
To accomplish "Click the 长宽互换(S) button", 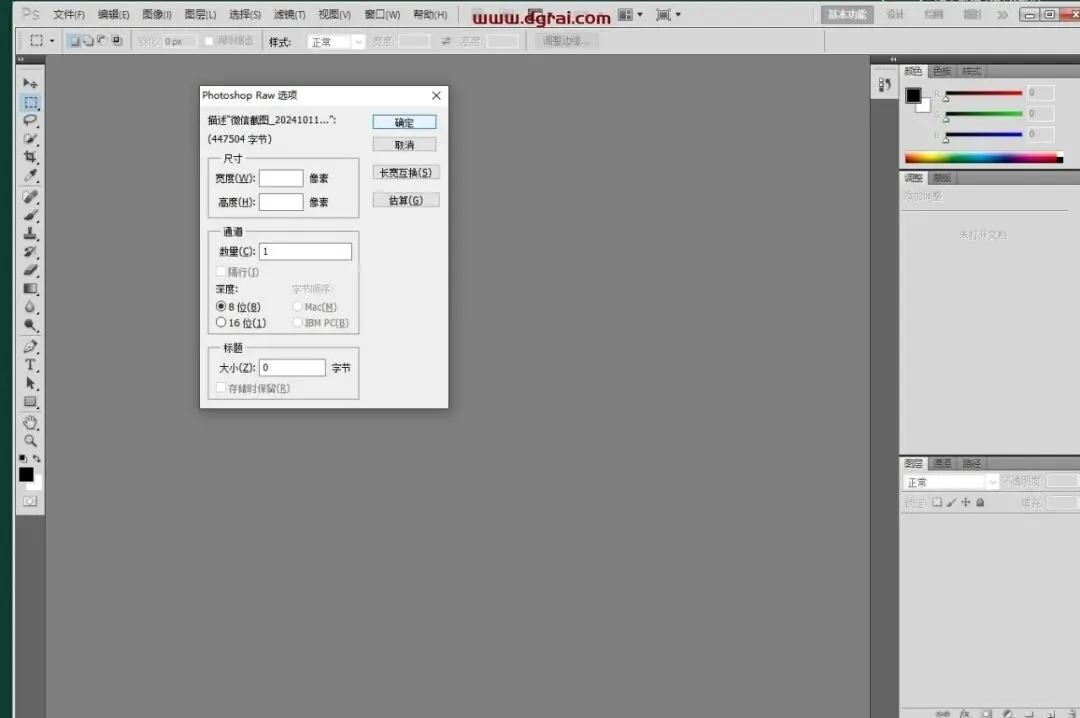I will point(406,172).
